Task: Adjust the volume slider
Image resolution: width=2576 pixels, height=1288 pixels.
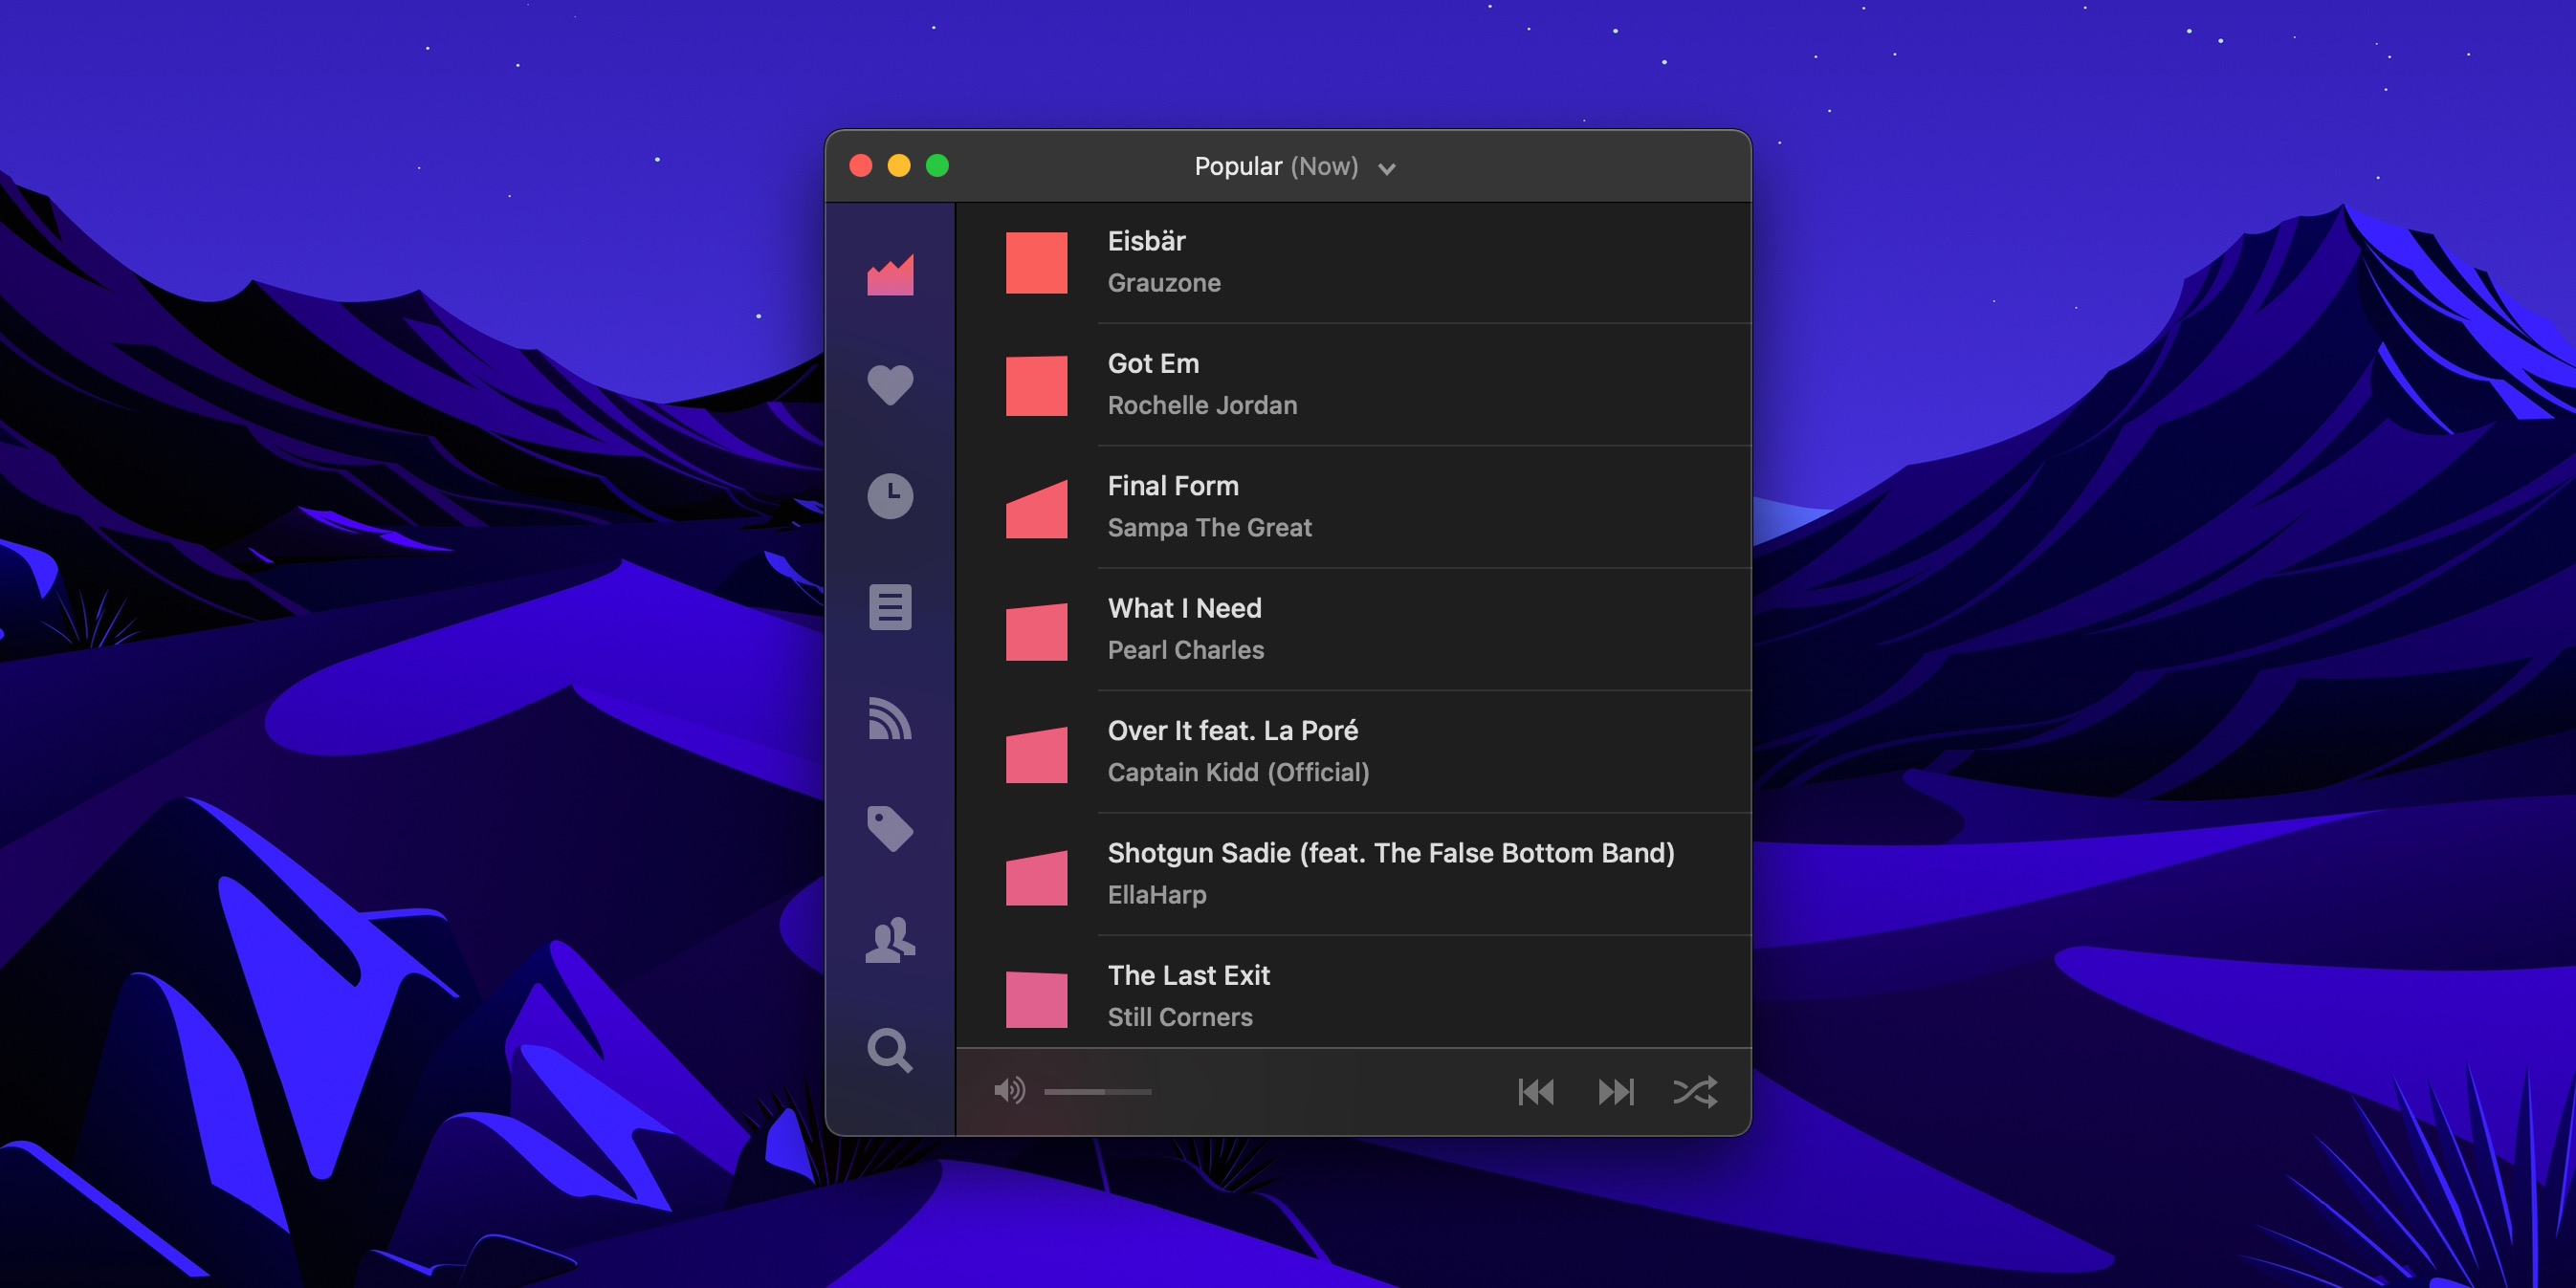Action: coord(1098,1092)
